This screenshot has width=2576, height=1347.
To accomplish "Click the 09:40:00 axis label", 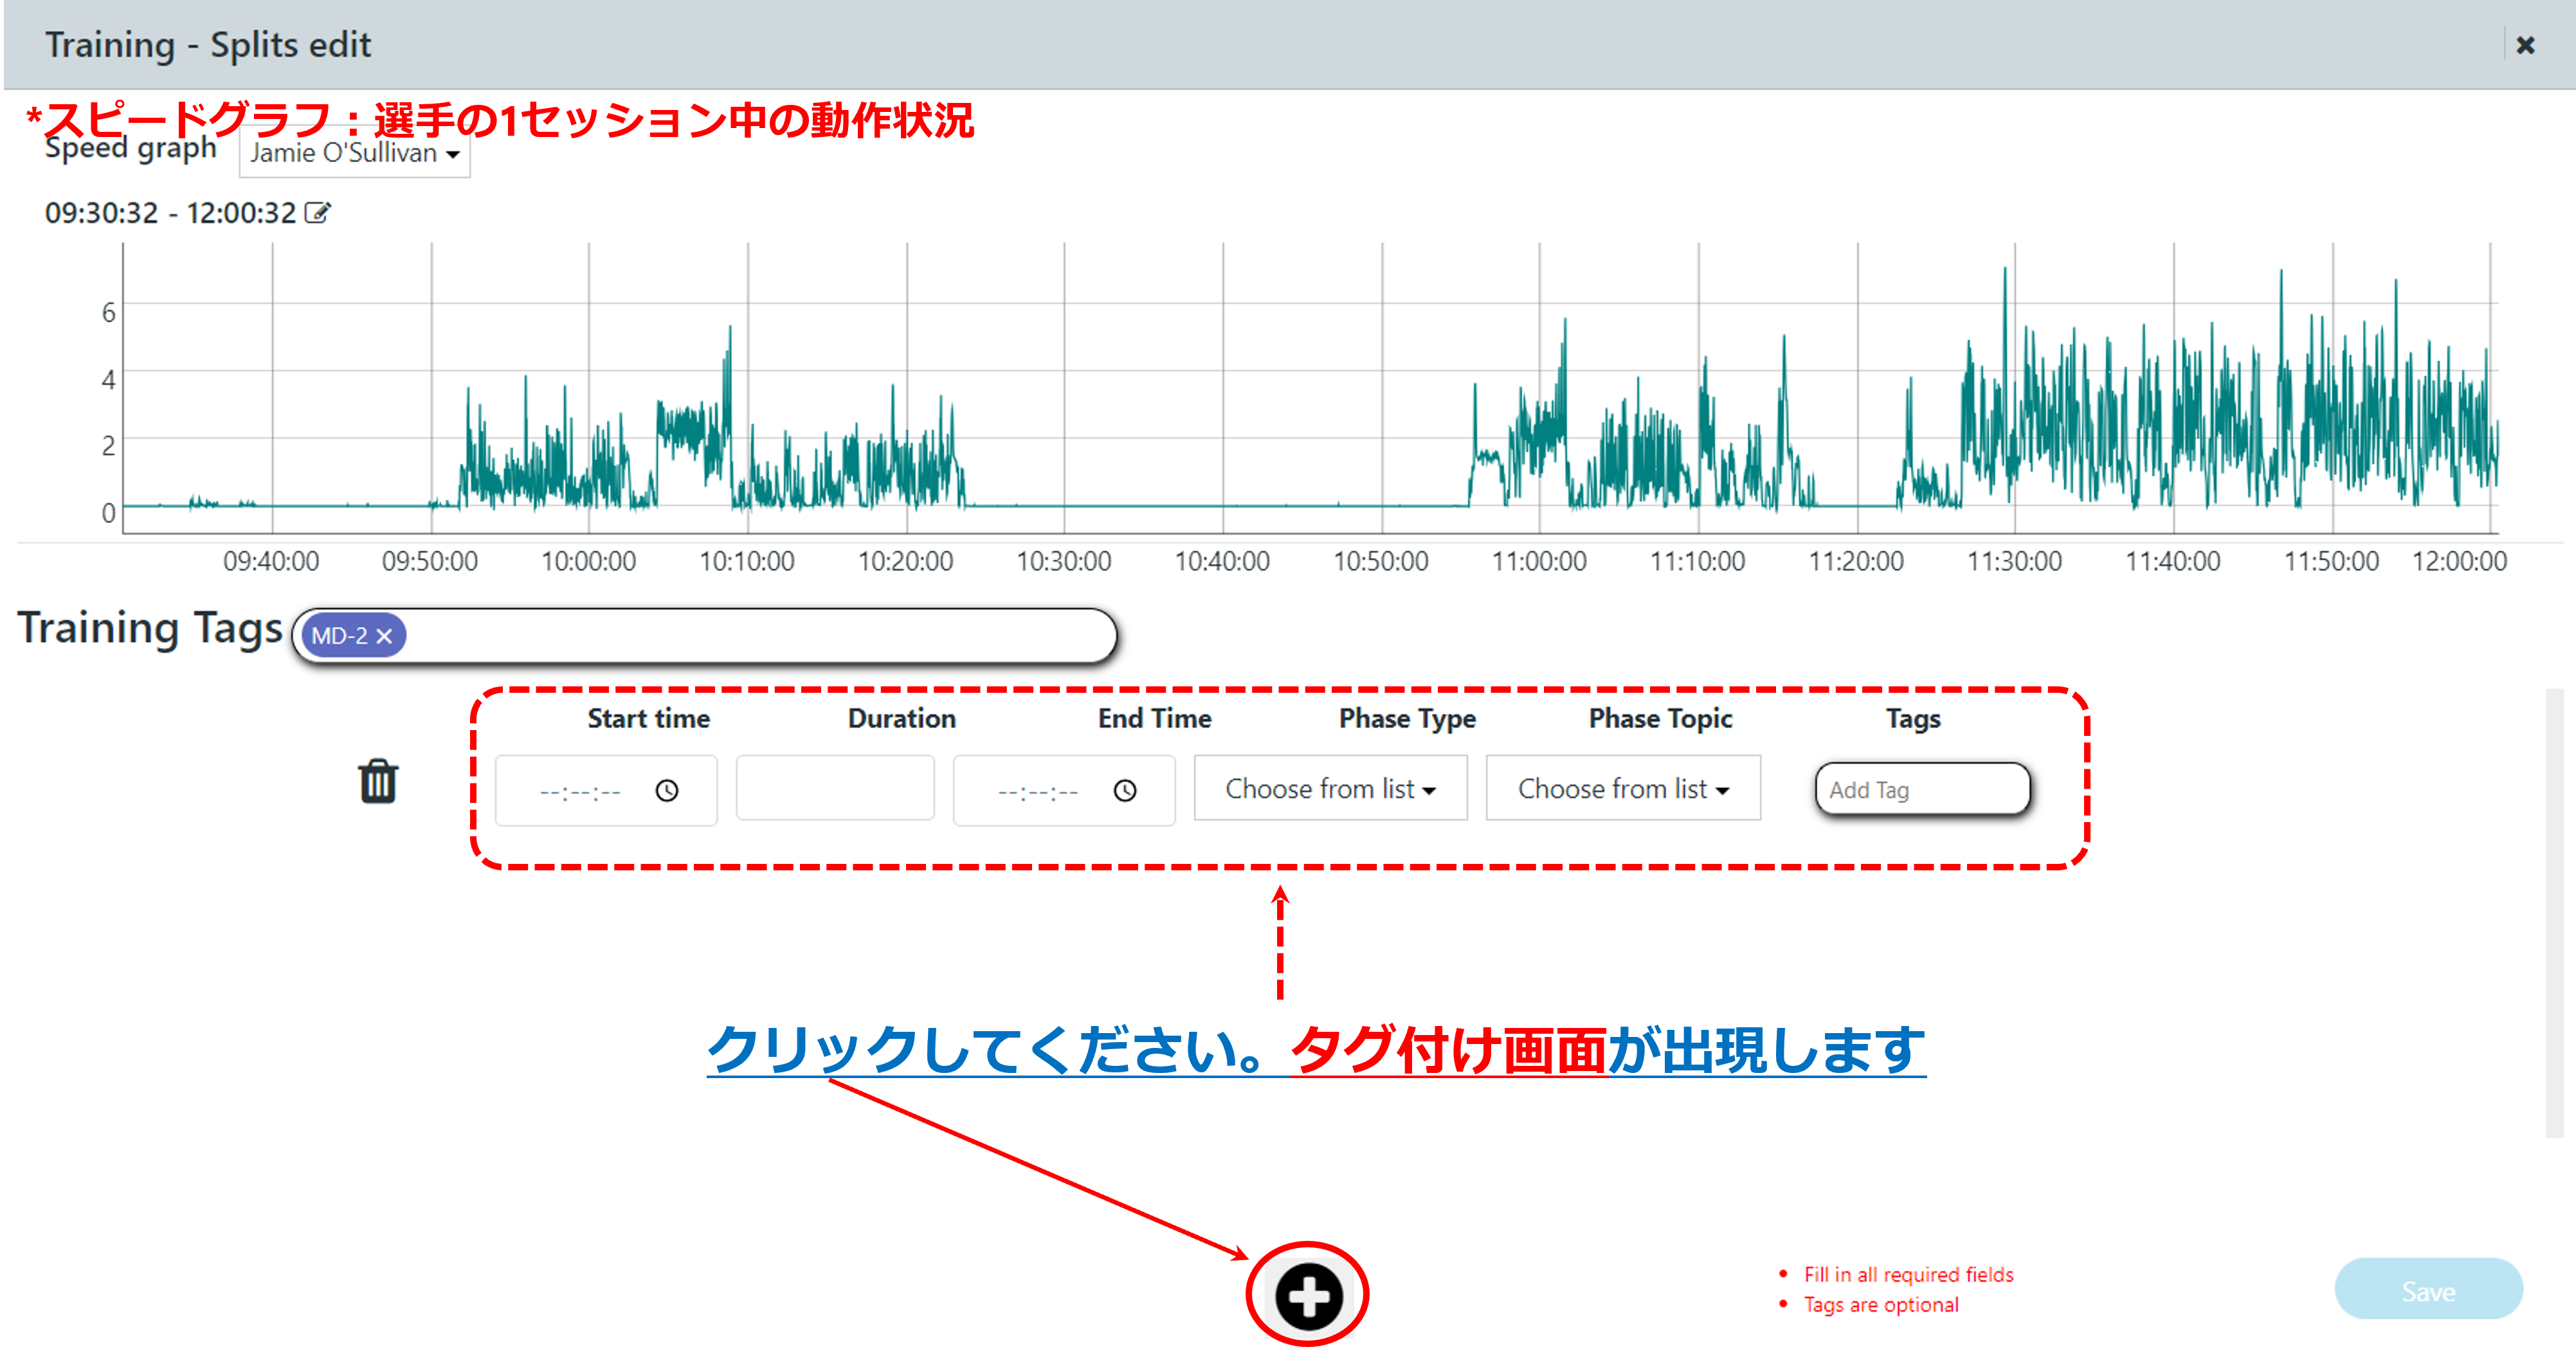I will [271, 561].
